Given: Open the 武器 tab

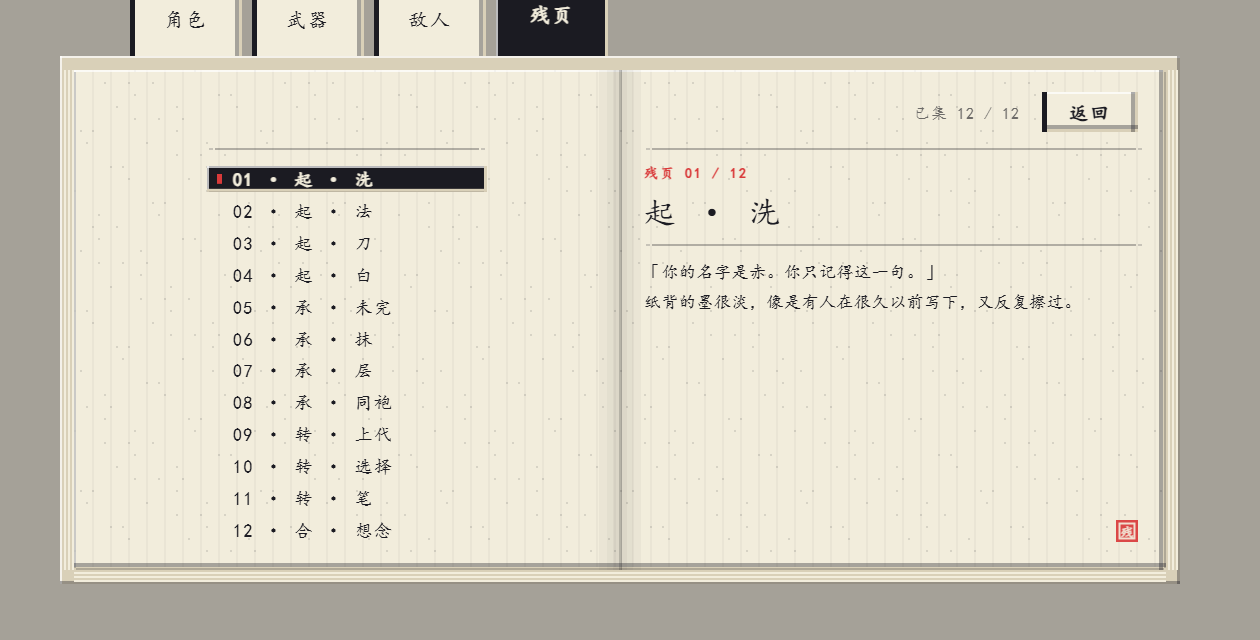Looking at the screenshot, I should pos(307,27).
